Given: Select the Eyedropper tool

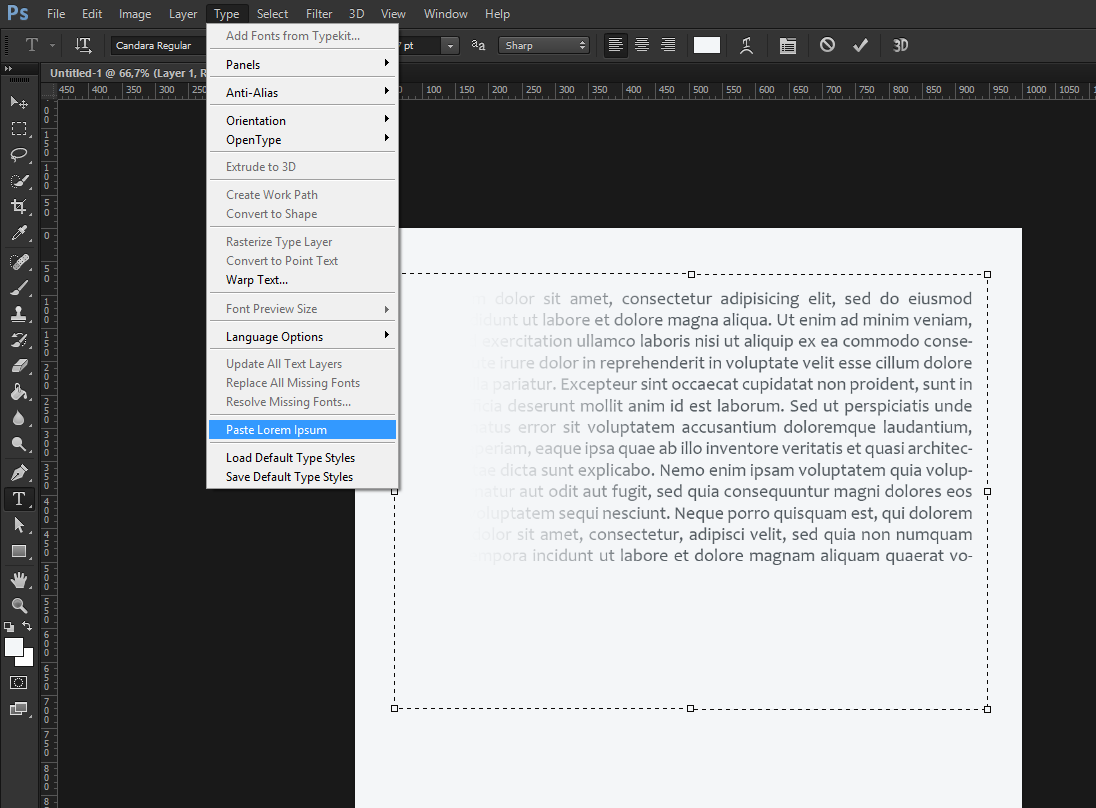Looking at the screenshot, I should (x=19, y=234).
